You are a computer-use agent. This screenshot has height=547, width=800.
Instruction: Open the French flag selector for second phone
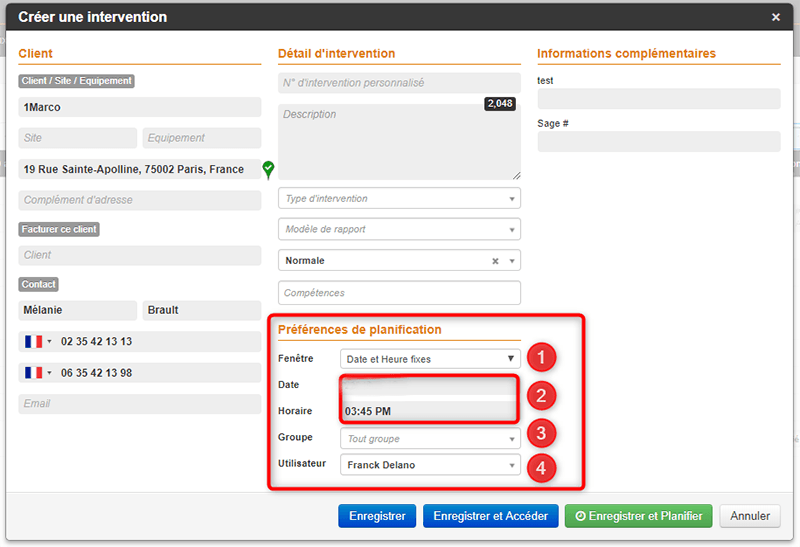click(37, 373)
